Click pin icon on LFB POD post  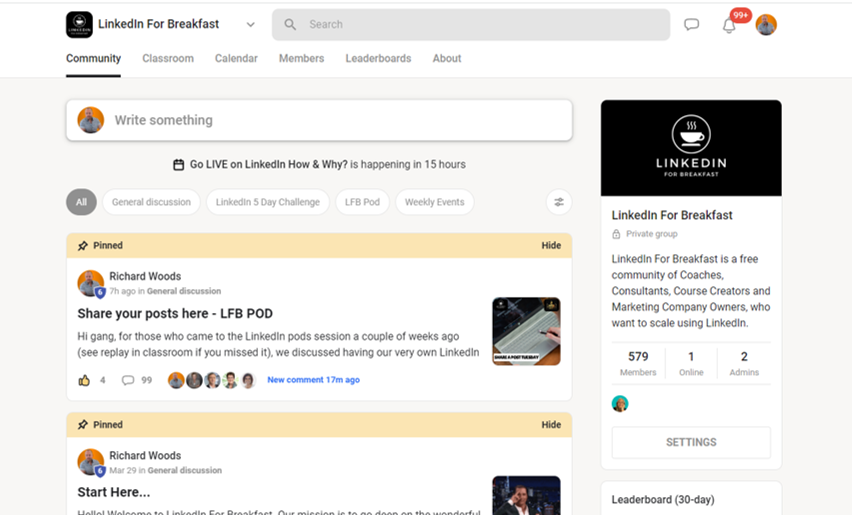pyautogui.click(x=83, y=246)
